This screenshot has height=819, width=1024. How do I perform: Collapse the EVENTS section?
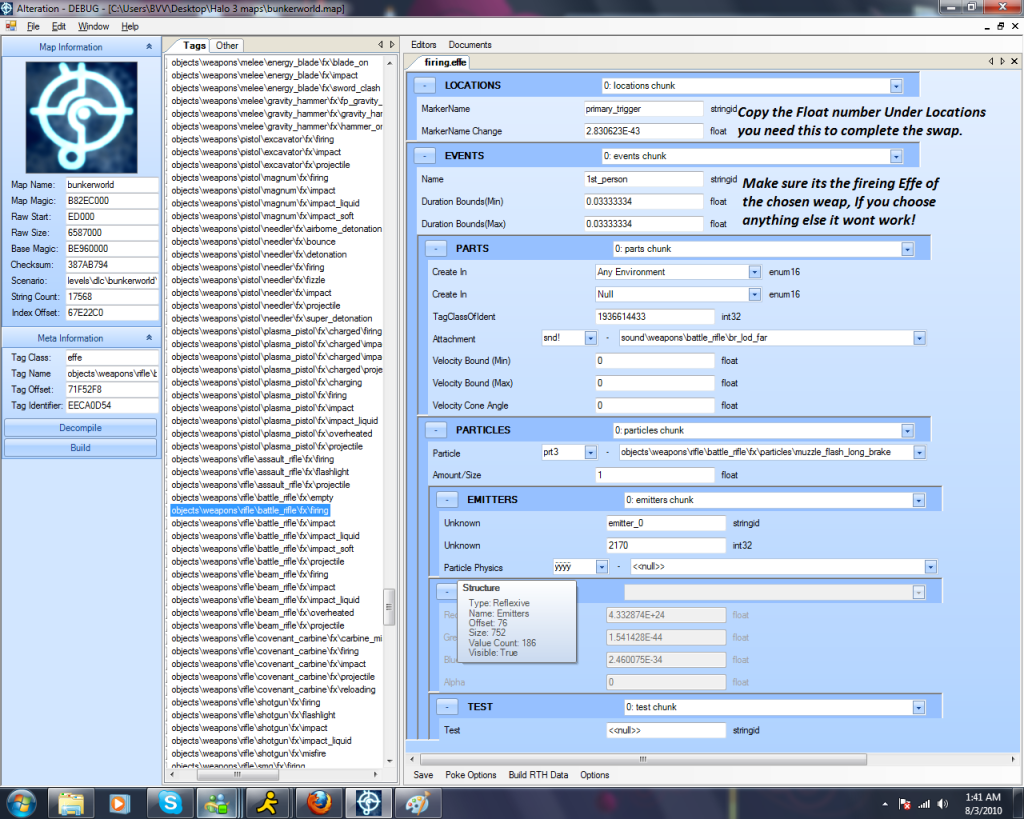coord(424,156)
